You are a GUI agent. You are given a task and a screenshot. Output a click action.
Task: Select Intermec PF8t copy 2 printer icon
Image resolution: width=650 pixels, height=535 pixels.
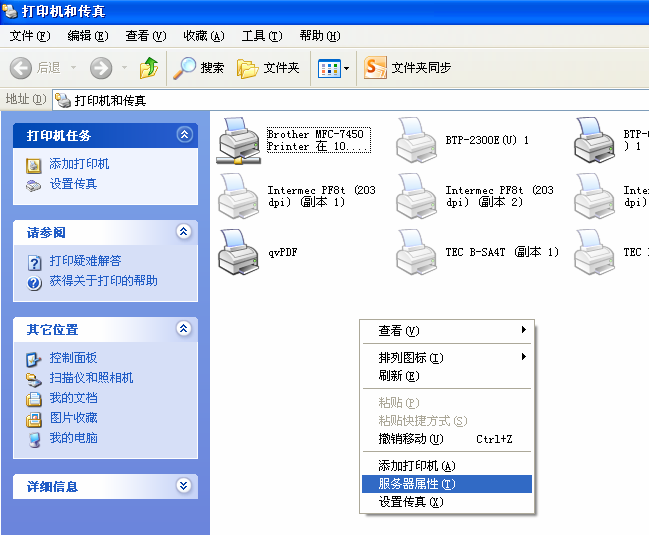[416, 196]
